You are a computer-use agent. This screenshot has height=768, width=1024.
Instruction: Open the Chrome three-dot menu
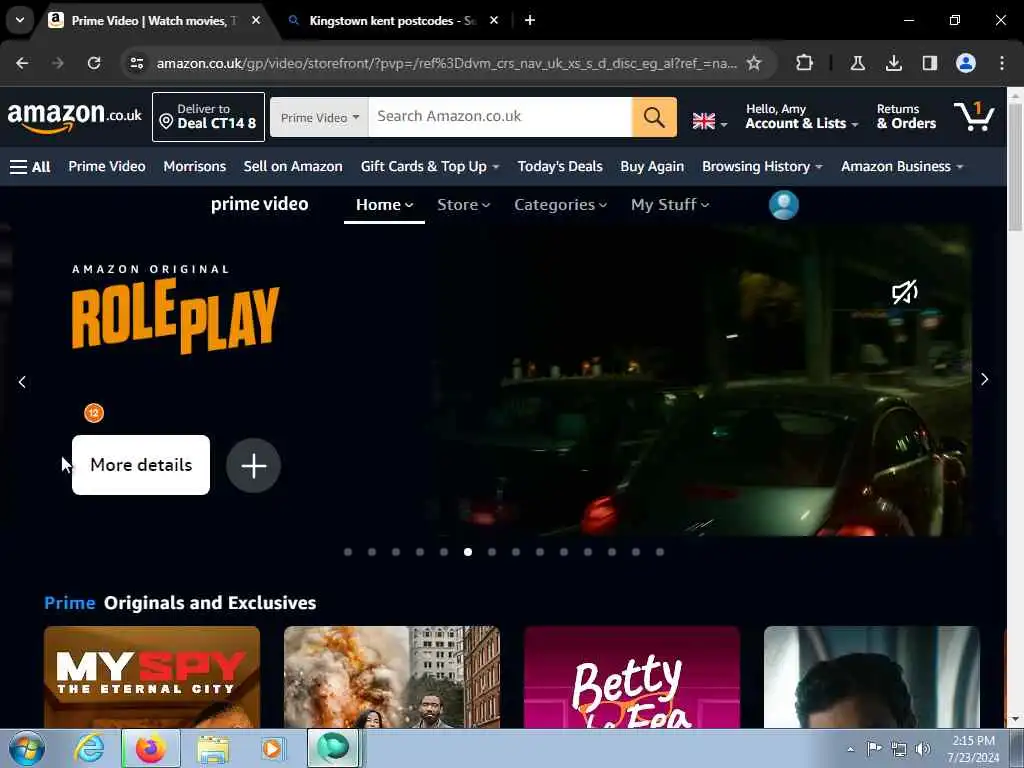1002,63
